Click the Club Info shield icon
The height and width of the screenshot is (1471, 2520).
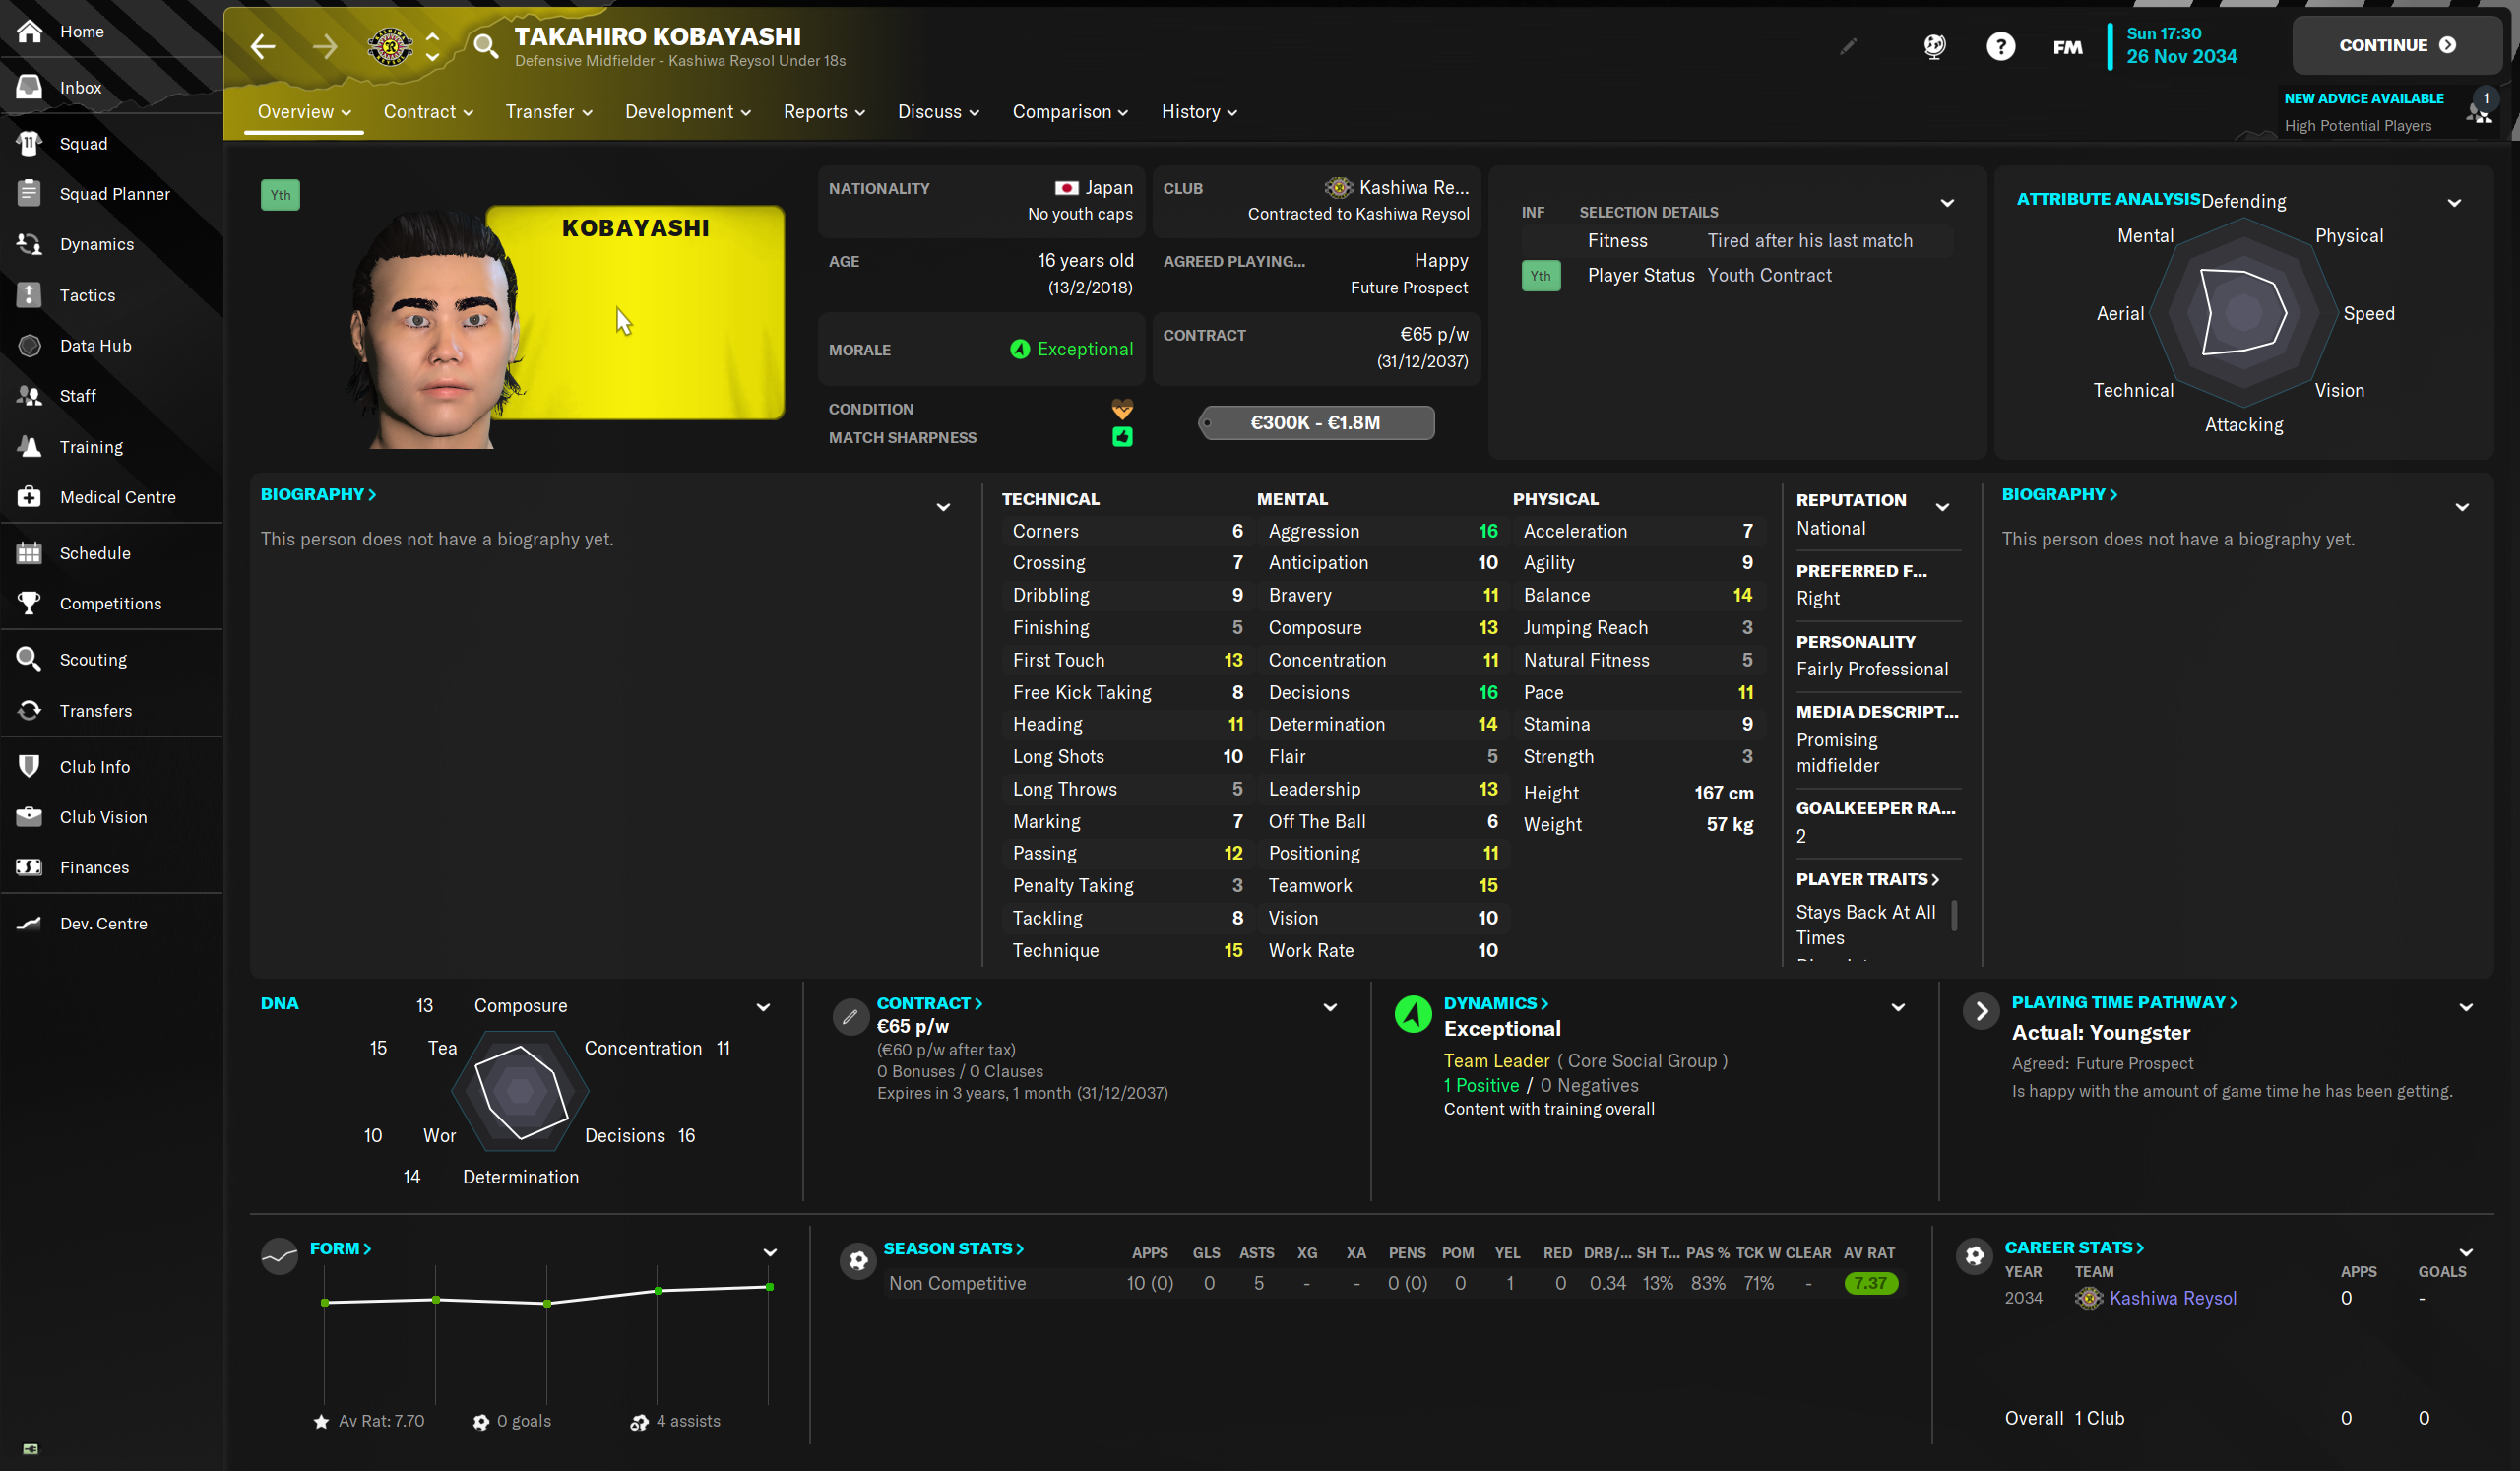tap(30, 766)
